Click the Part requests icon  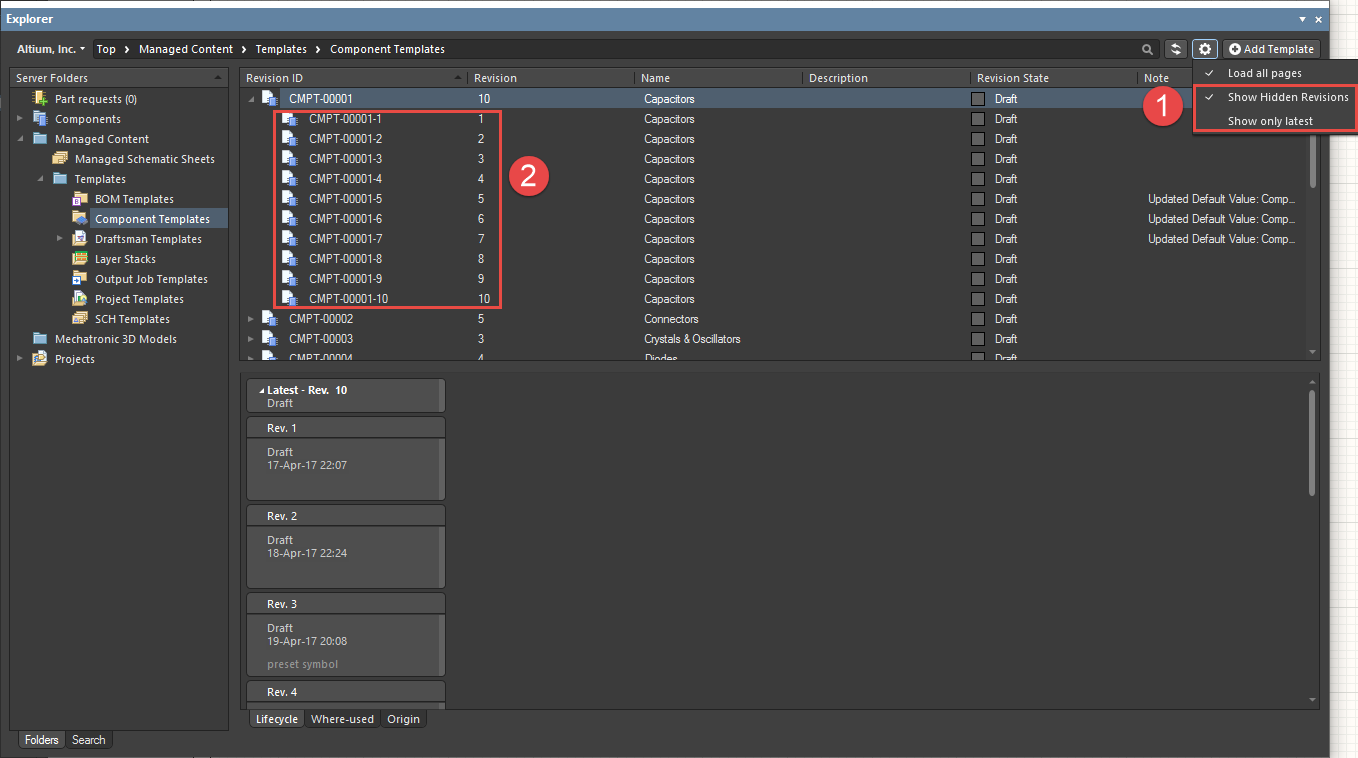coord(40,99)
